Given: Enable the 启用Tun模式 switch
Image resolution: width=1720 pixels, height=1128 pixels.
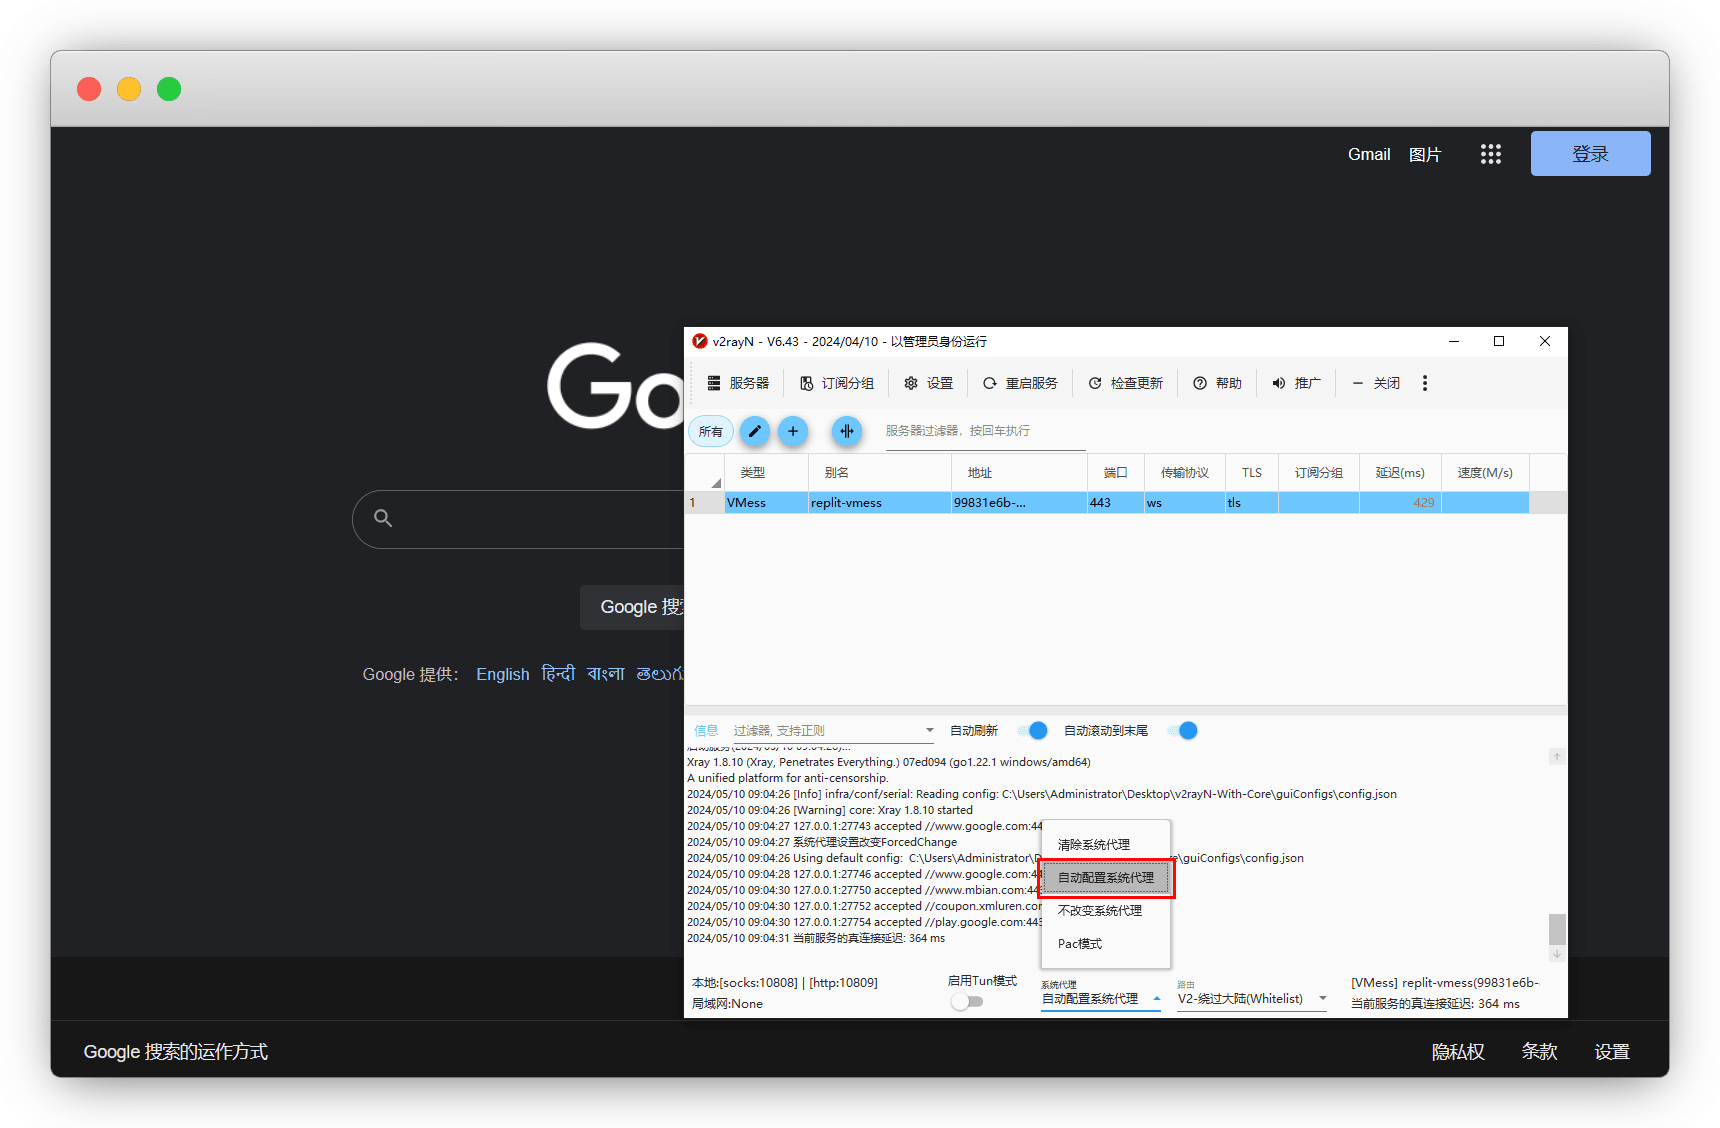Looking at the screenshot, I should (x=966, y=1001).
